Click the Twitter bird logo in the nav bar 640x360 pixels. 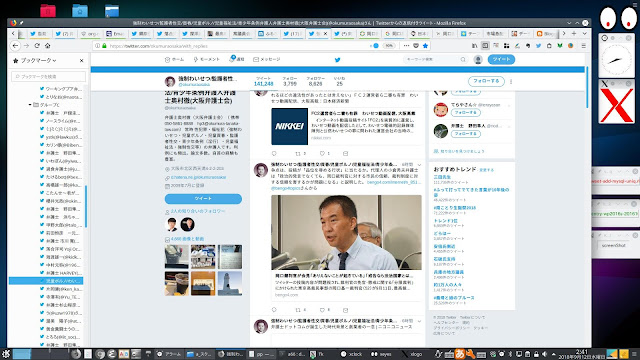(x=338, y=60)
